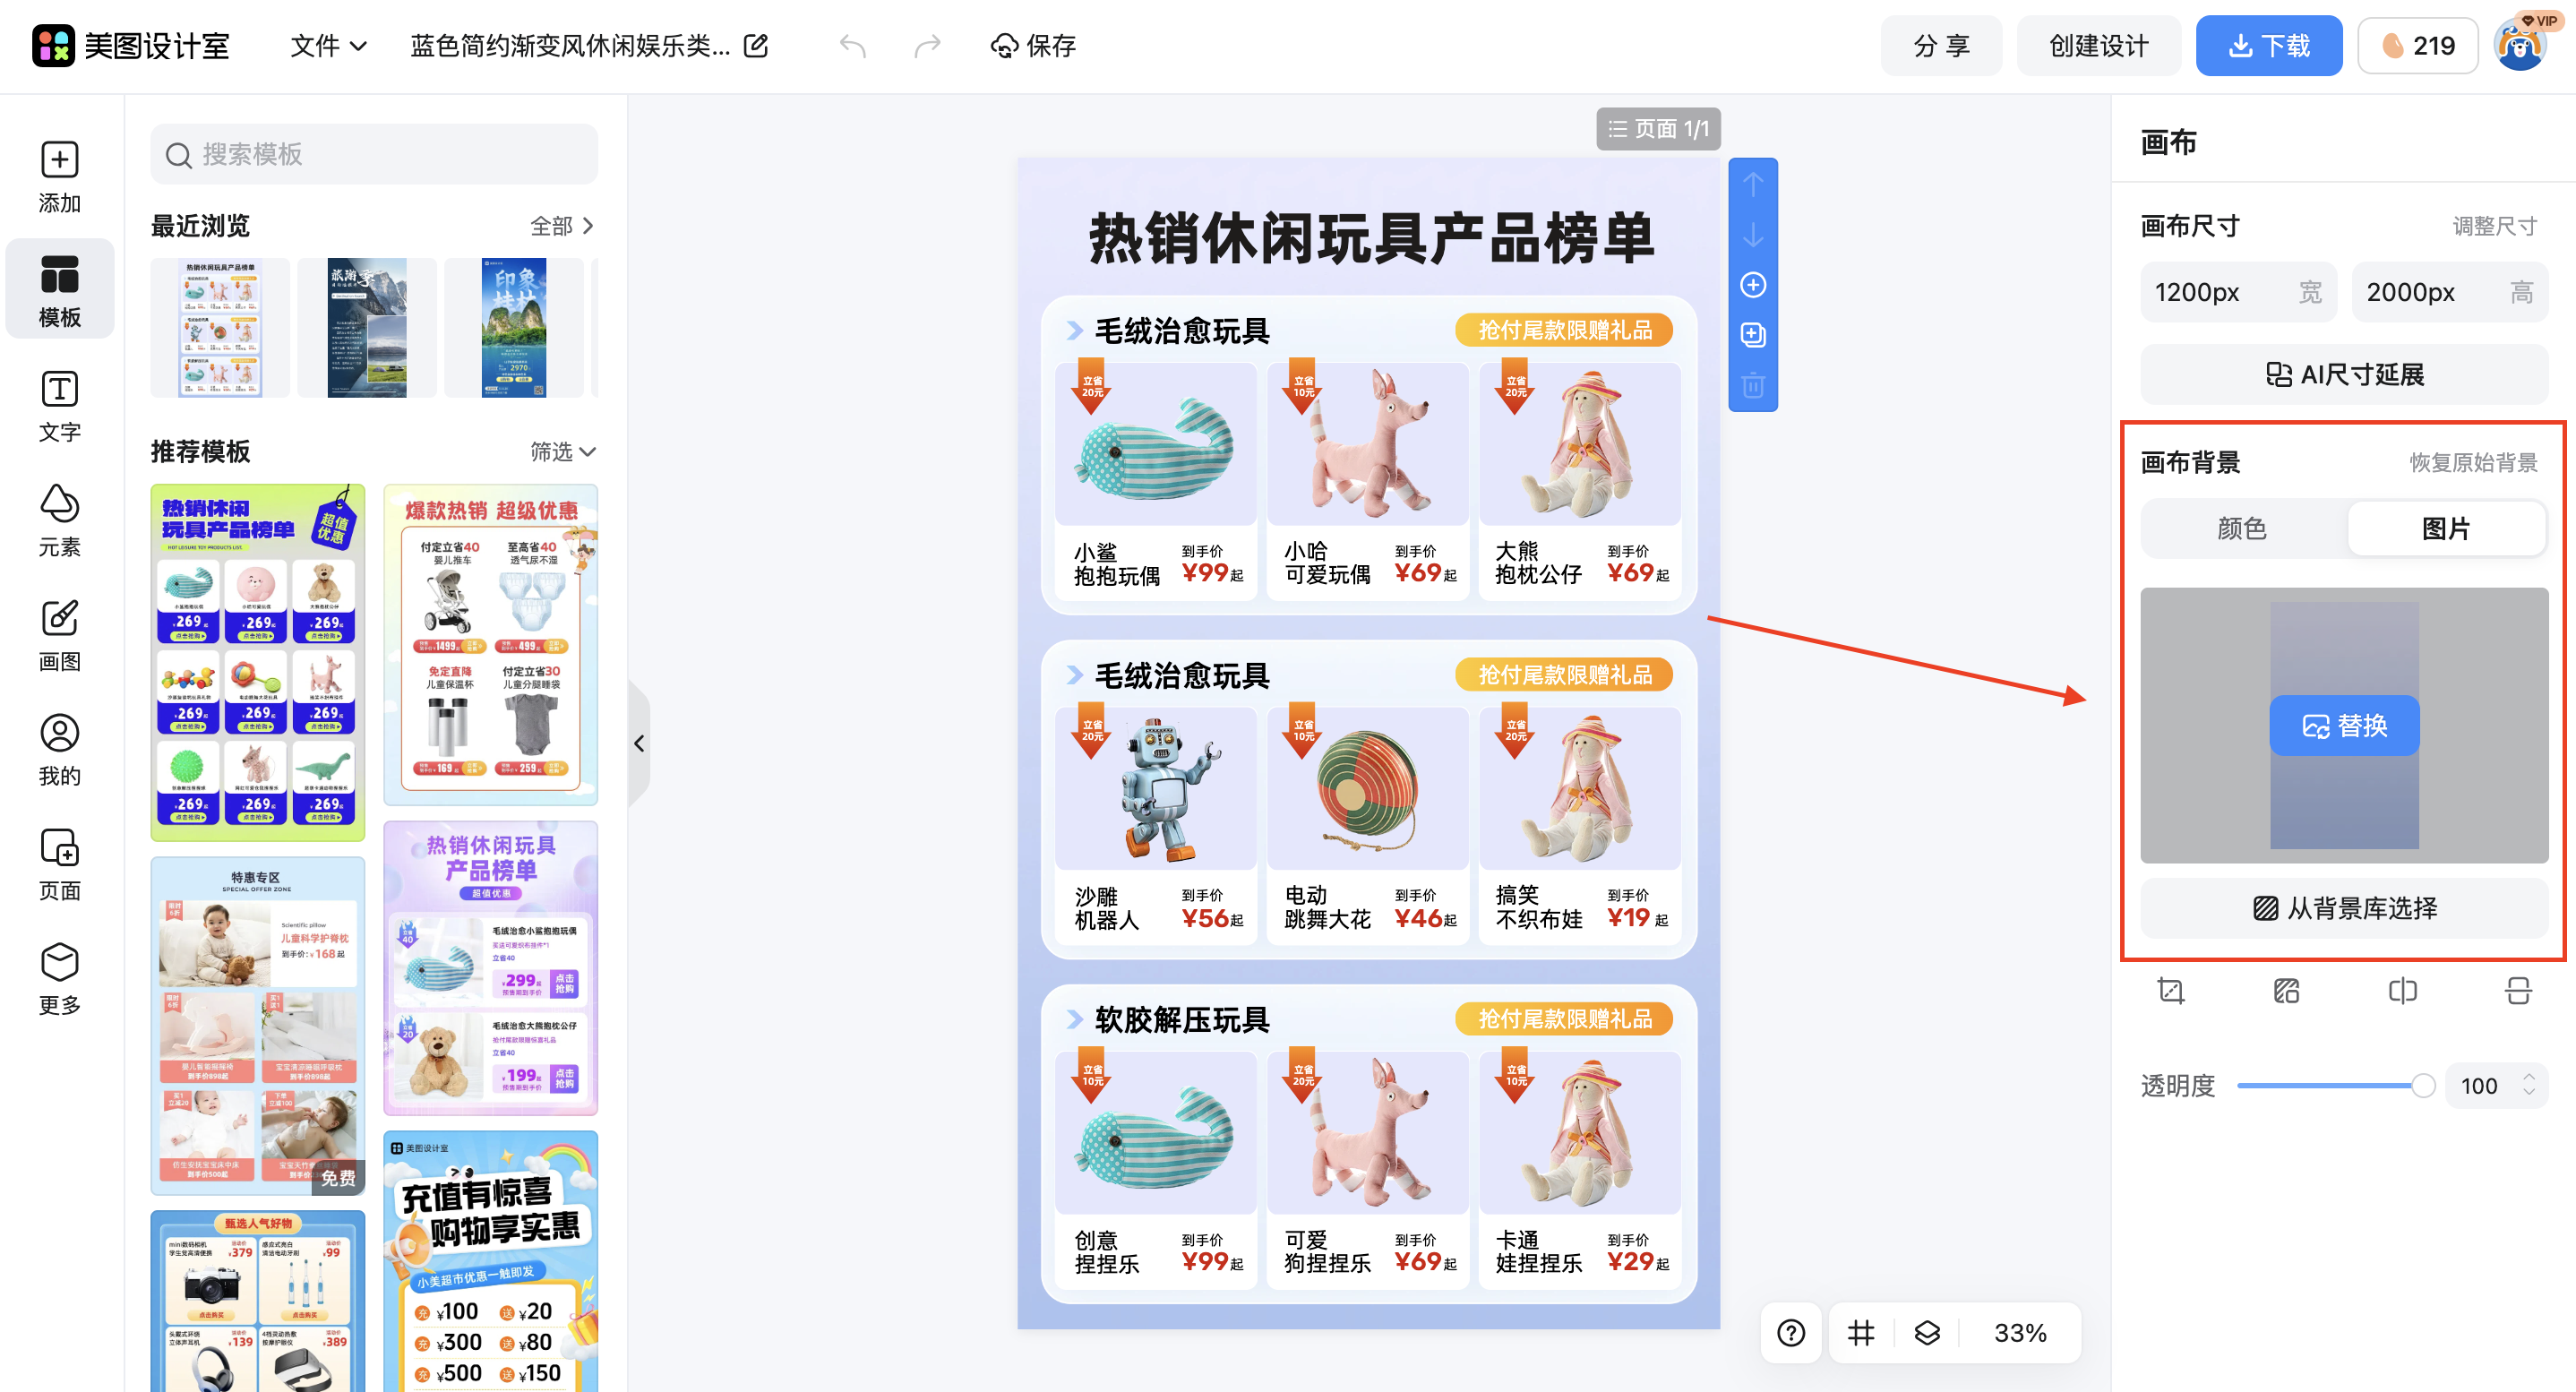Open the layers icon near the zoom level
The image size is (2576, 1392).
[x=1926, y=1332]
